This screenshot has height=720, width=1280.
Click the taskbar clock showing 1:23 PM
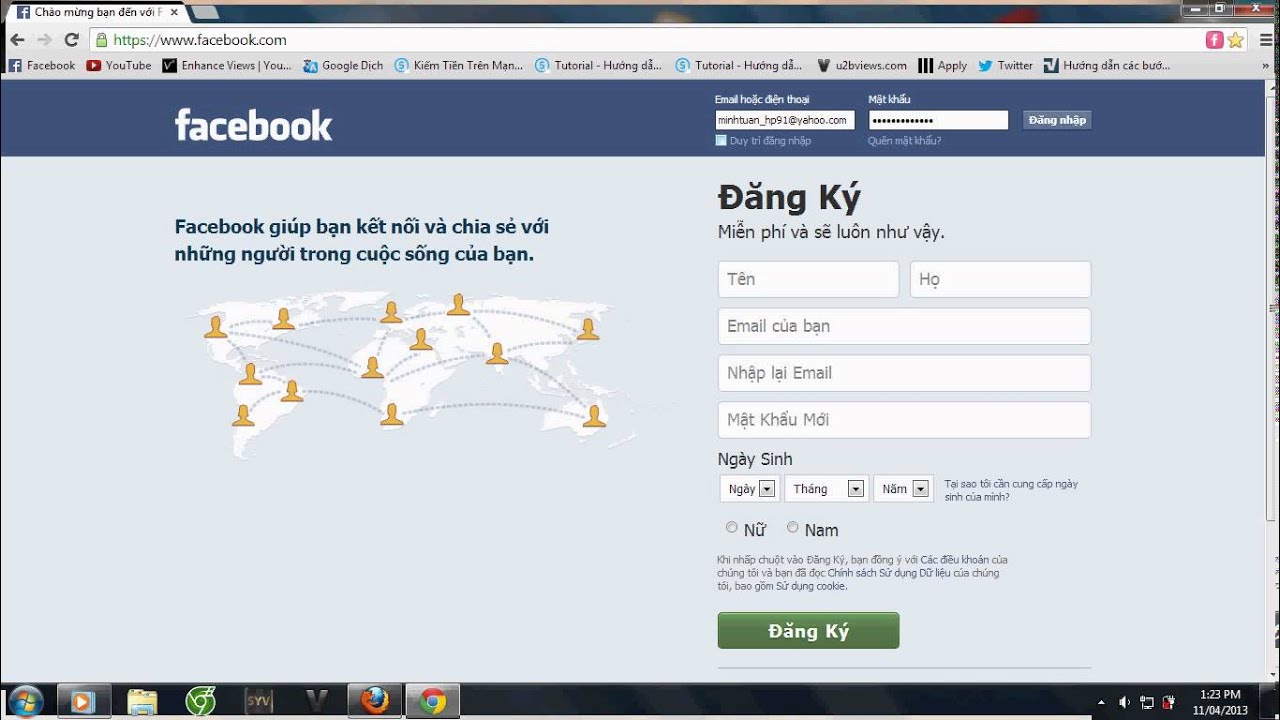(1220, 702)
